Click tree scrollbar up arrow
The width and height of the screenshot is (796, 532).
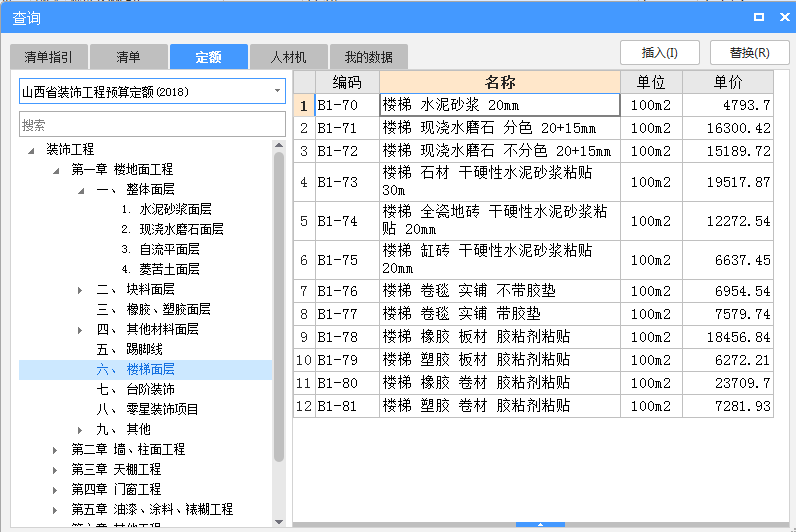coord(279,146)
